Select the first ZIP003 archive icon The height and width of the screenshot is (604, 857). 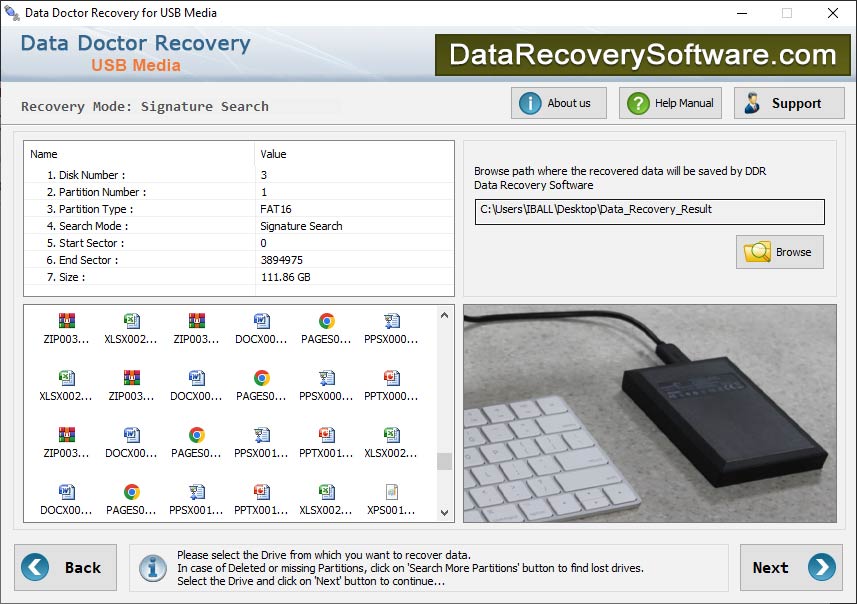click(x=67, y=325)
